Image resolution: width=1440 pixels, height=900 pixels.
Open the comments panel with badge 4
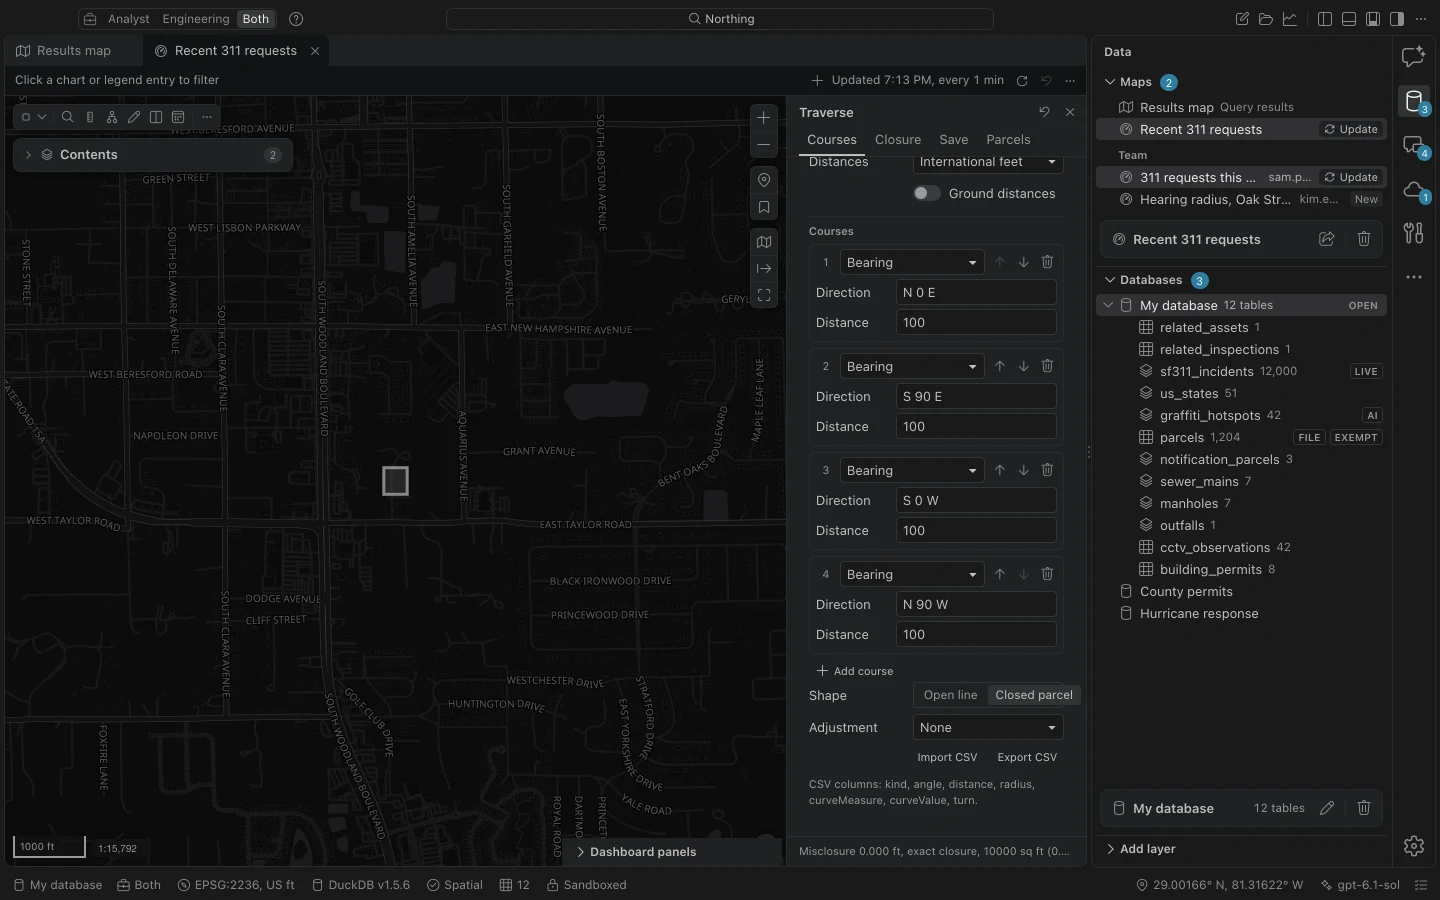(x=1413, y=145)
